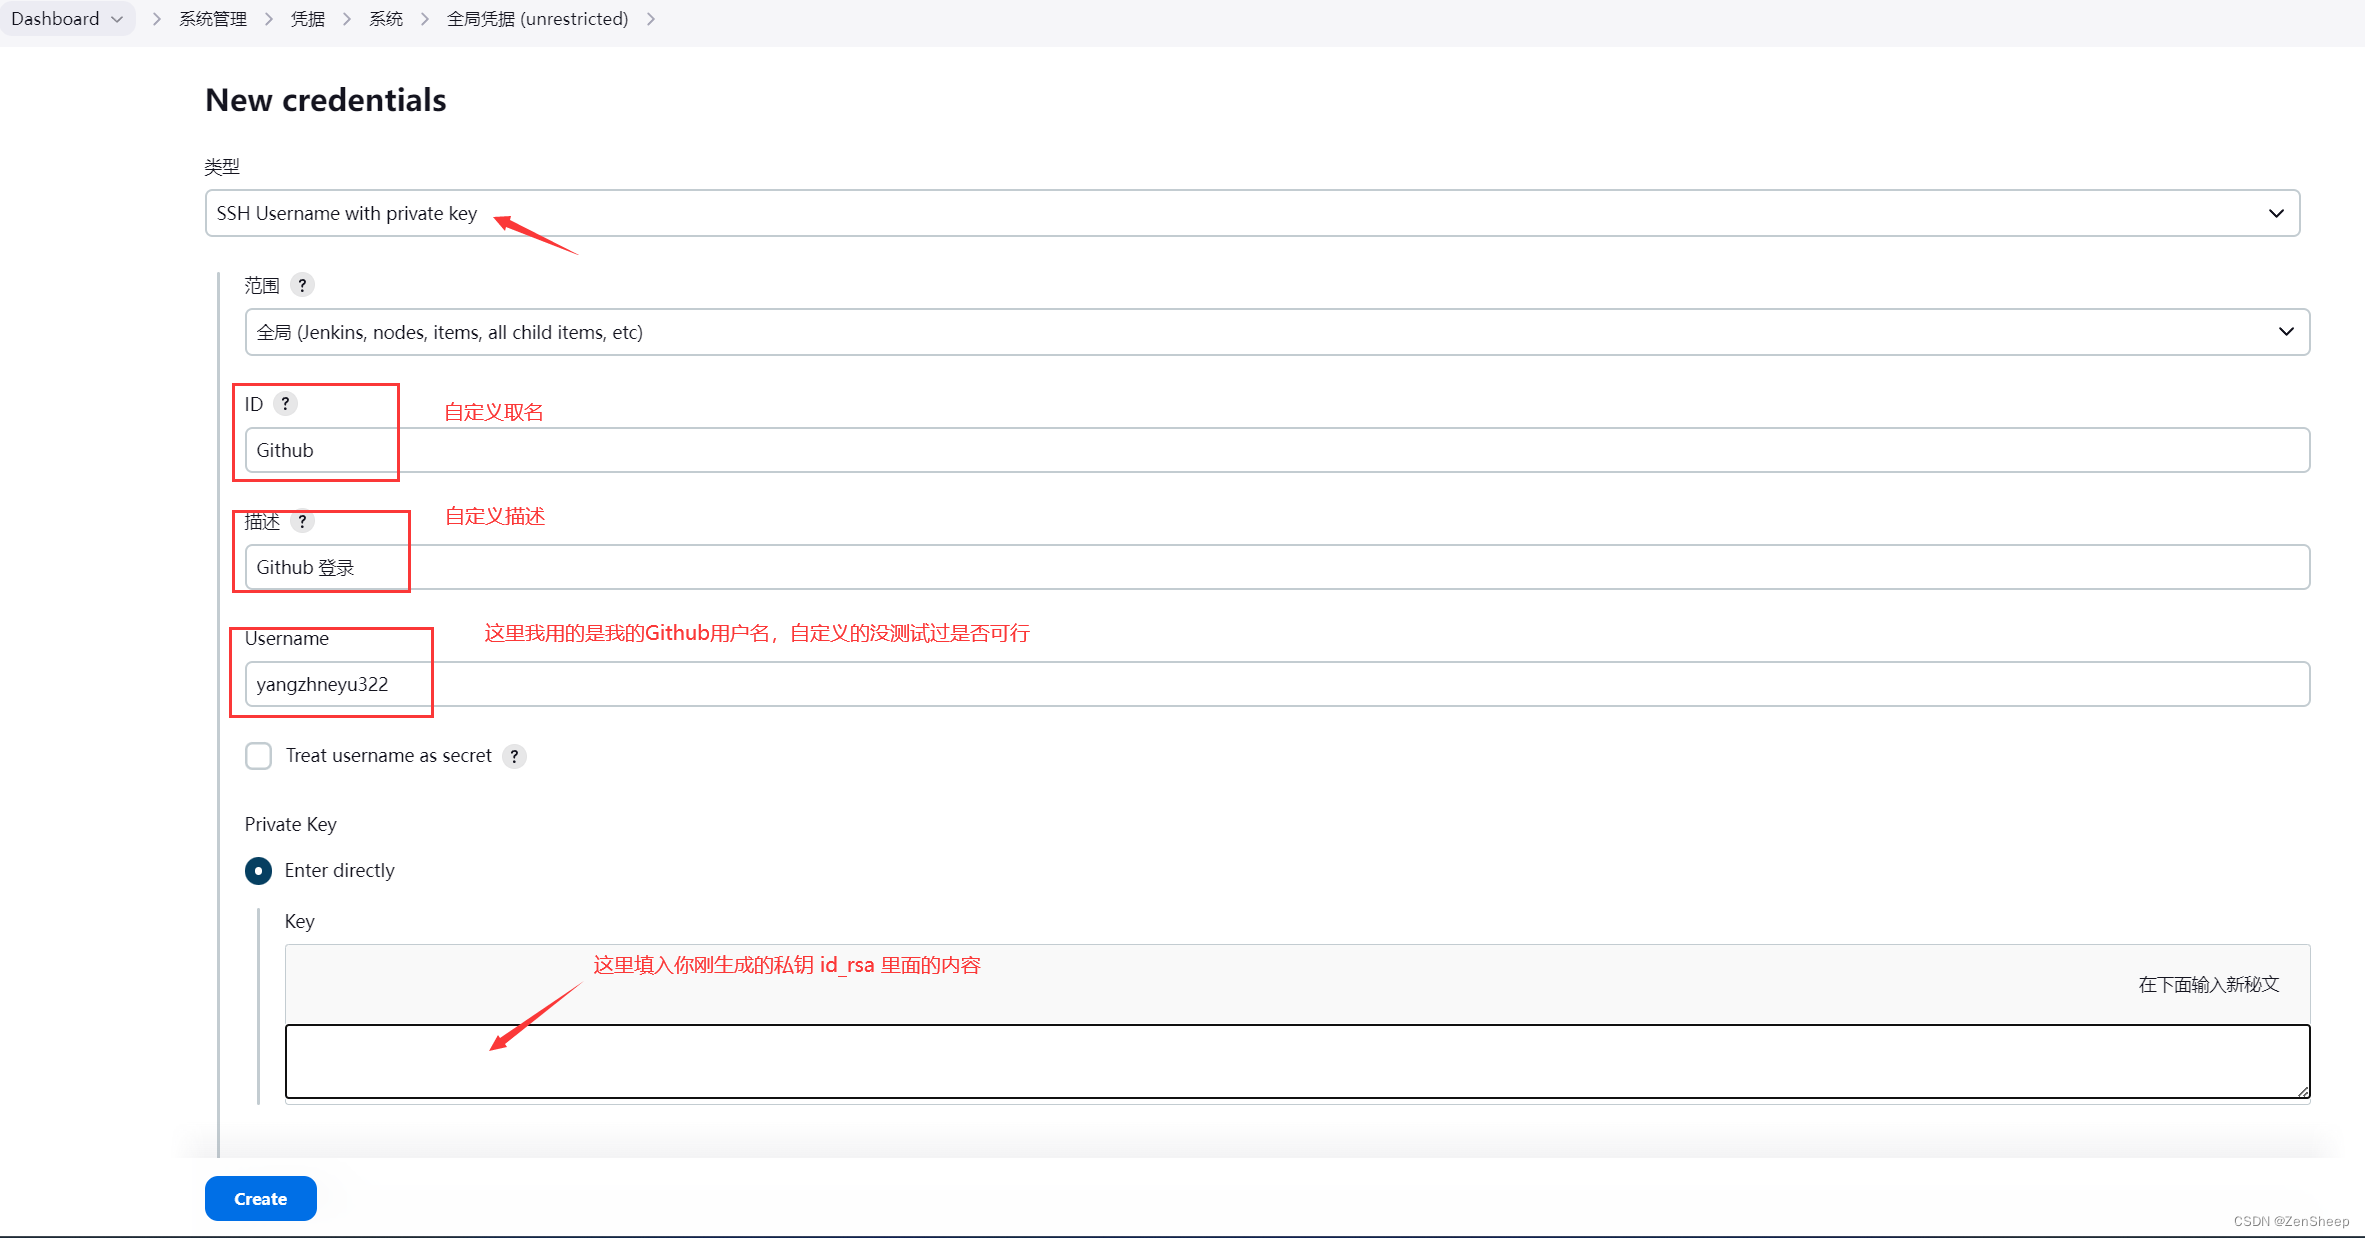Go to 系统管理 breadcrumb
The width and height of the screenshot is (2365, 1238).
click(212, 19)
